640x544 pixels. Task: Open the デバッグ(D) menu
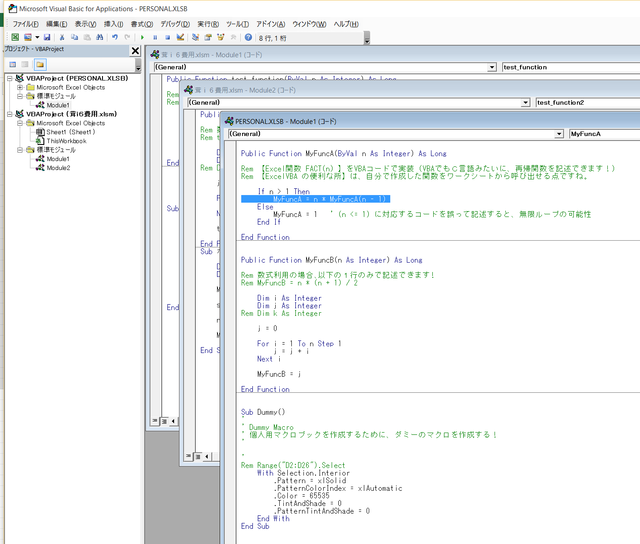[175, 24]
